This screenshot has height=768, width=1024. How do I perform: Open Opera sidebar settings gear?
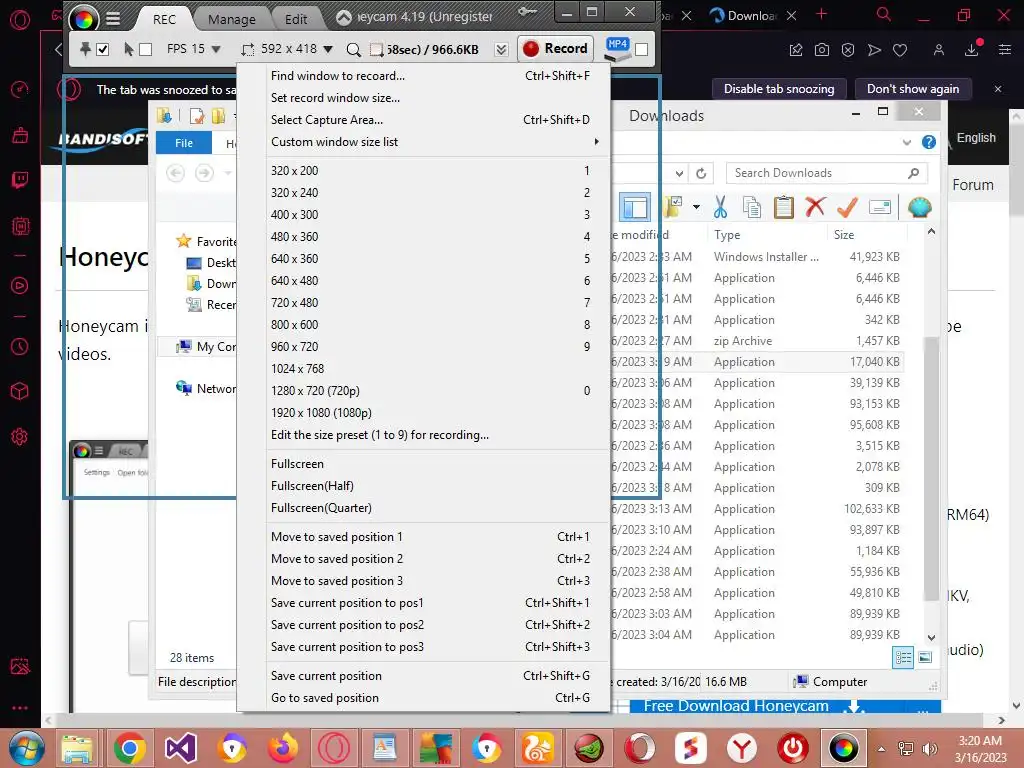(x=20, y=436)
